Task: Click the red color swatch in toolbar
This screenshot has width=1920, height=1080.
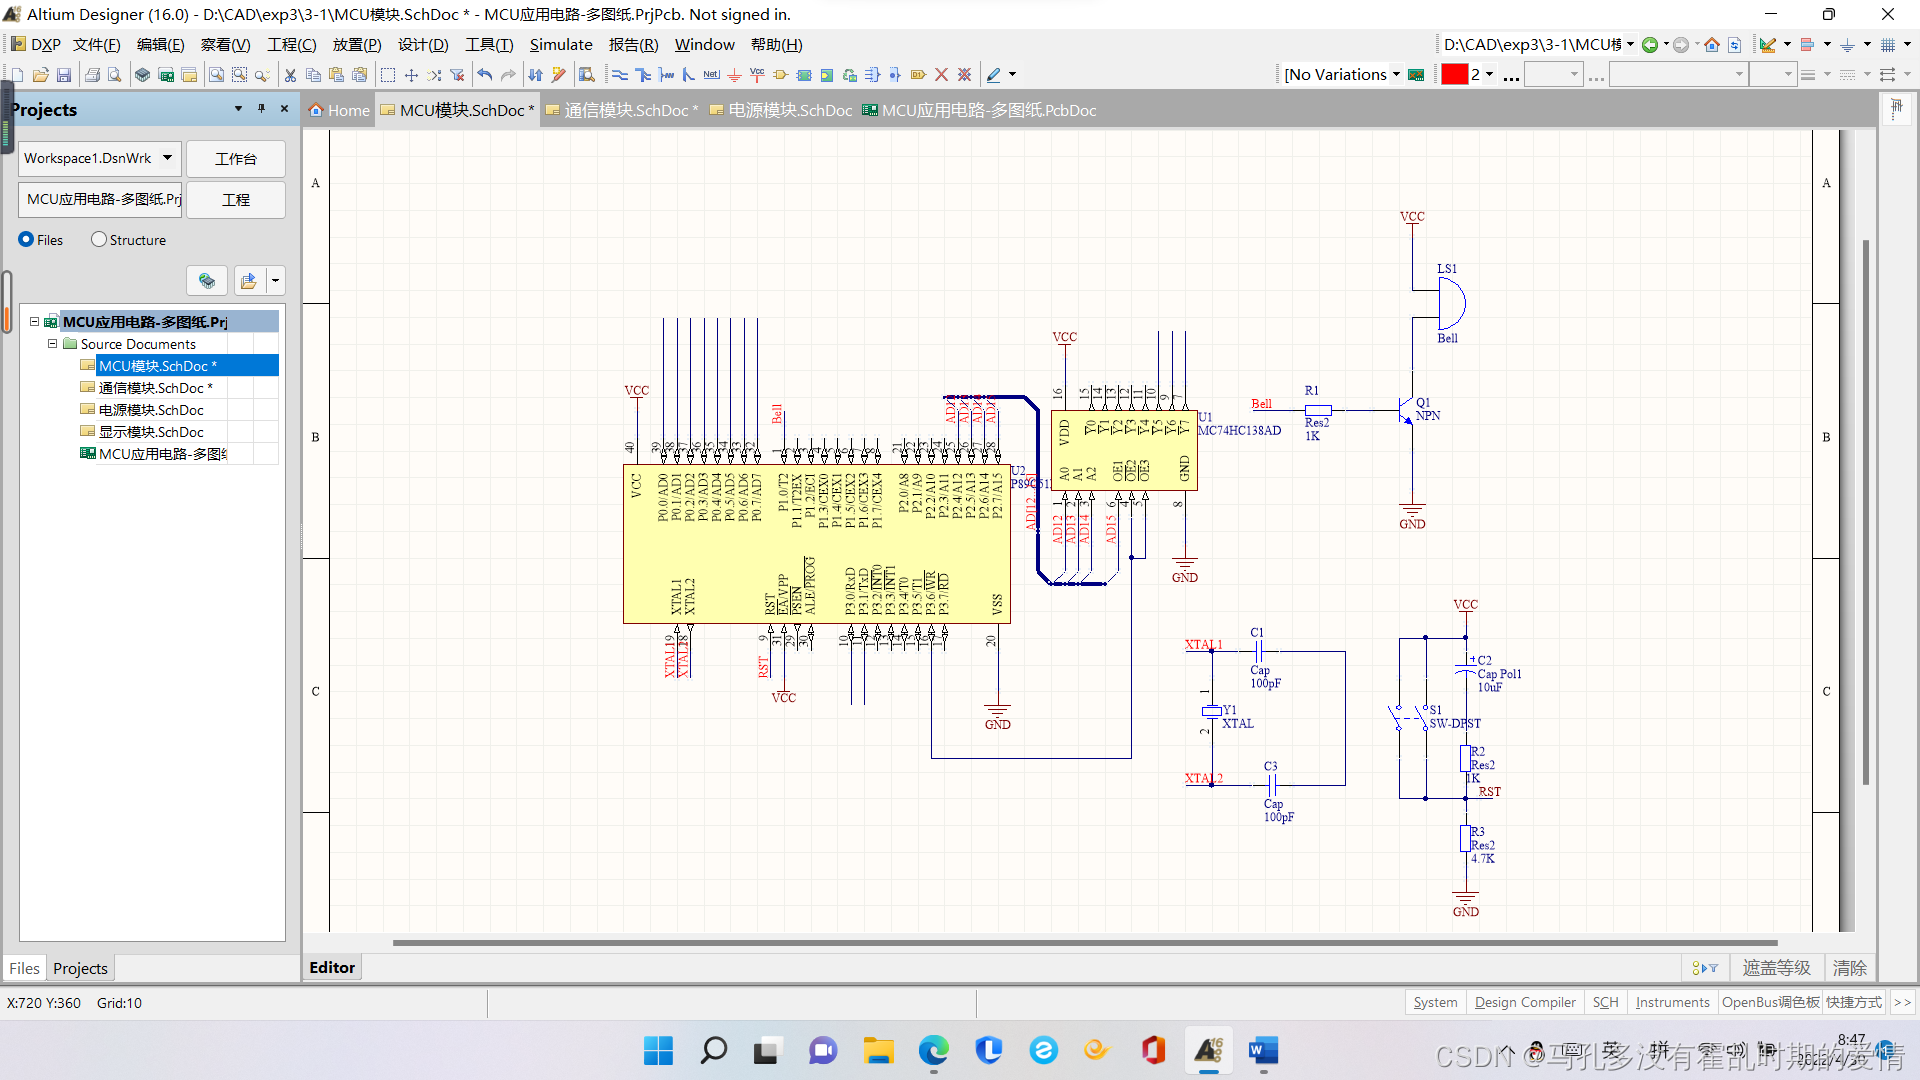Action: tap(1454, 75)
